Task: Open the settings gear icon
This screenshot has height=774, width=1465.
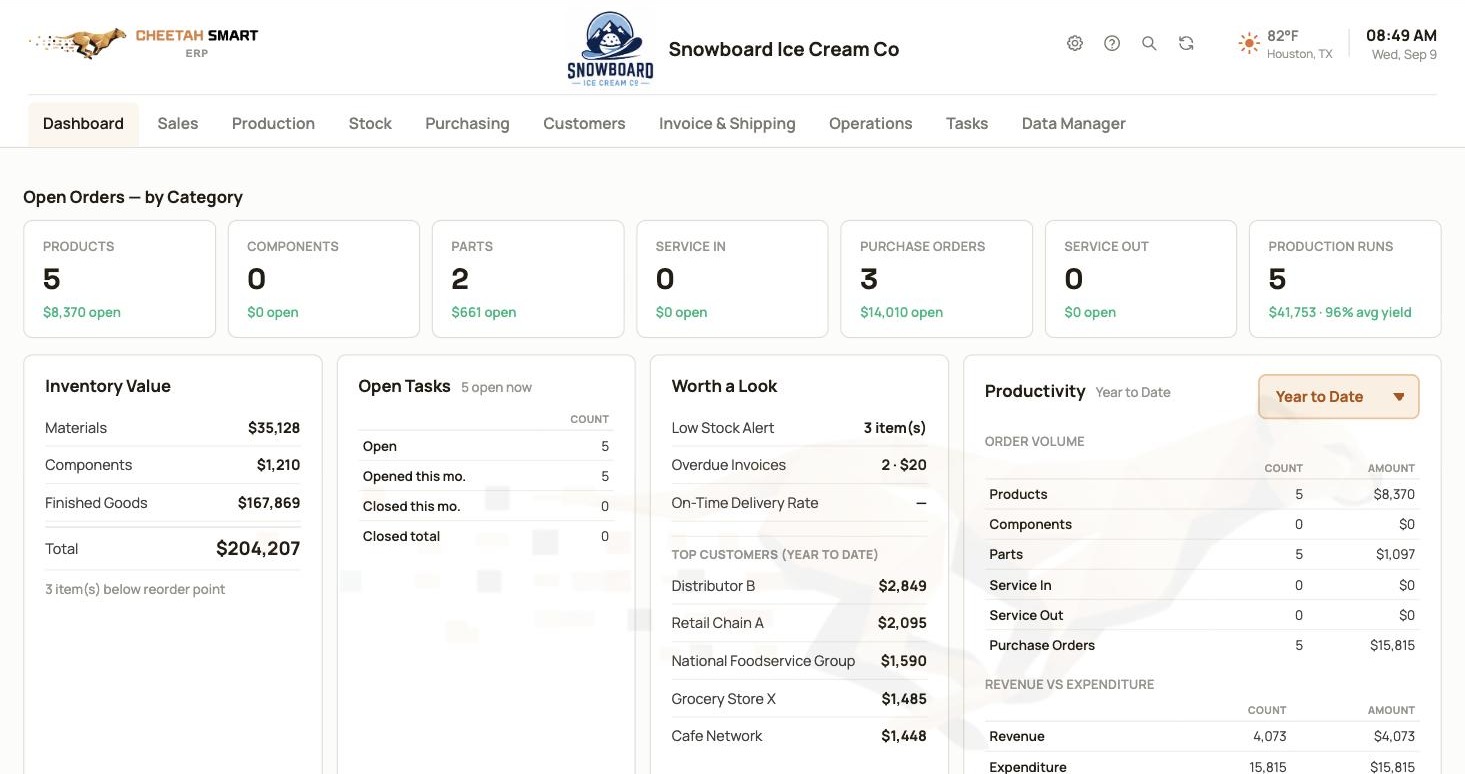Action: point(1075,43)
